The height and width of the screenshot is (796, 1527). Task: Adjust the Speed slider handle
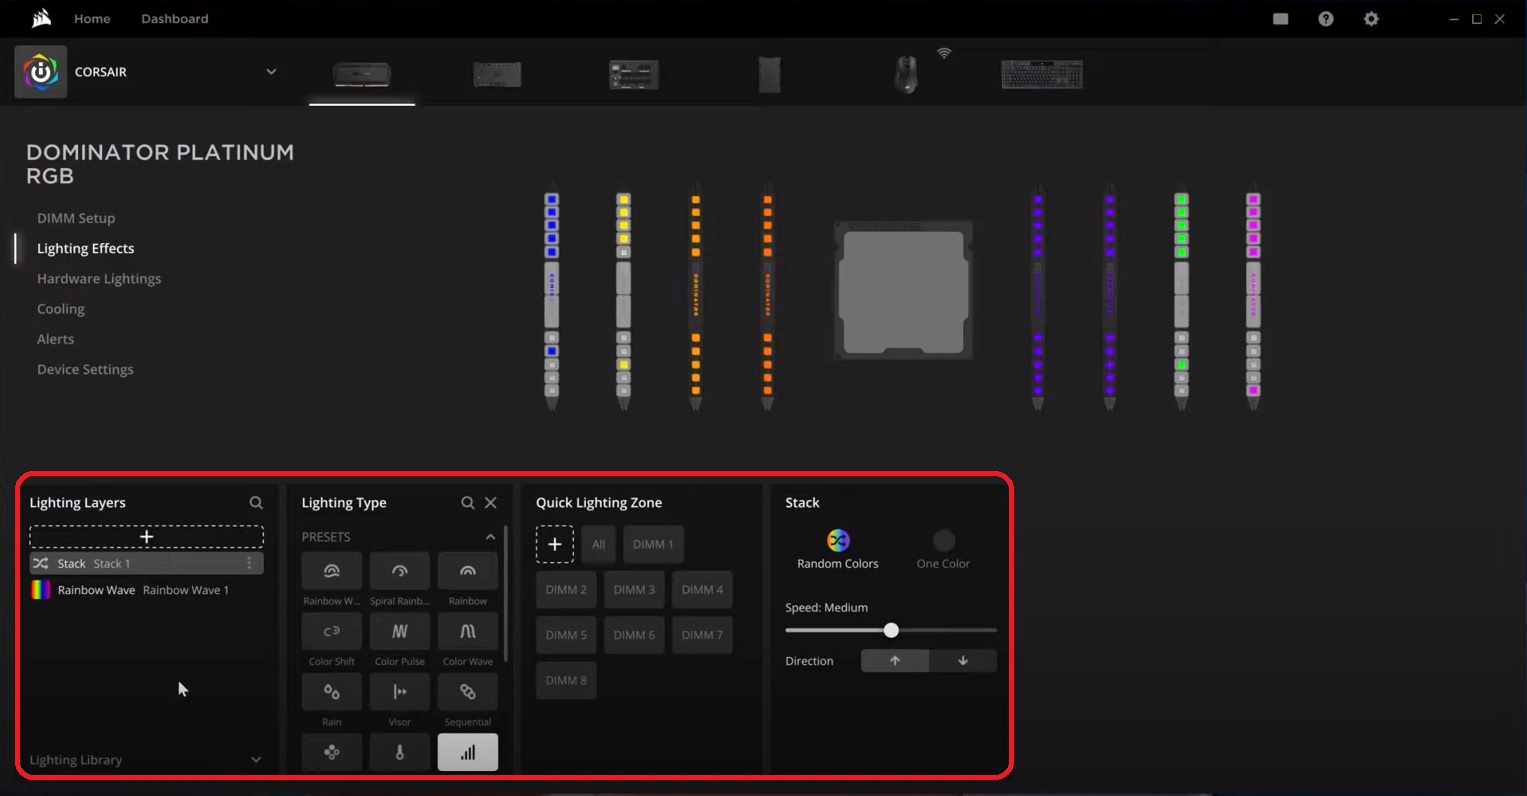click(x=891, y=630)
